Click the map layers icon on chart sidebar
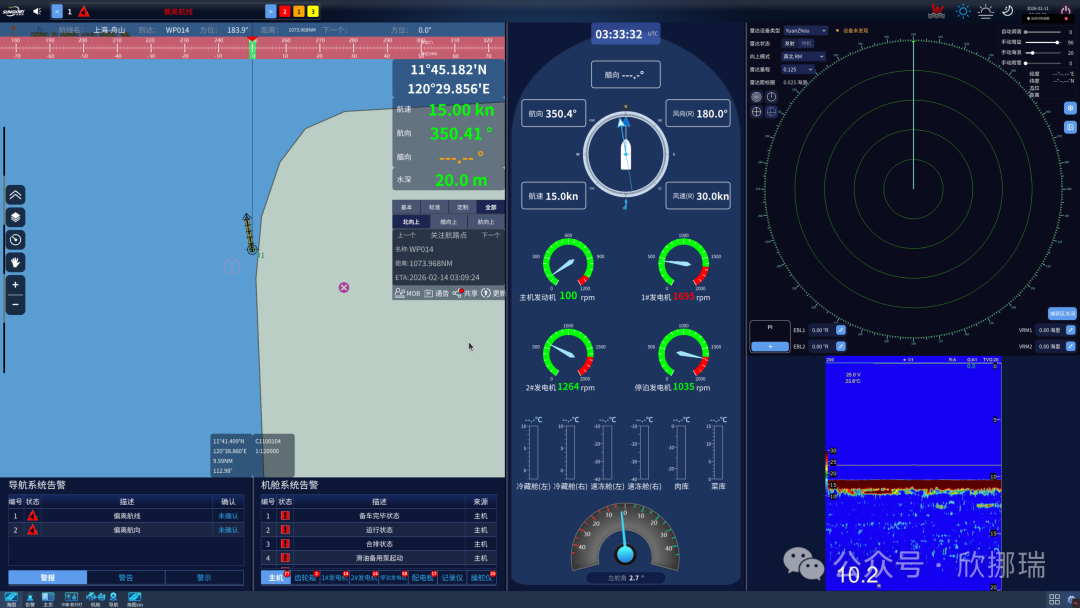The image size is (1080, 608). [15, 218]
